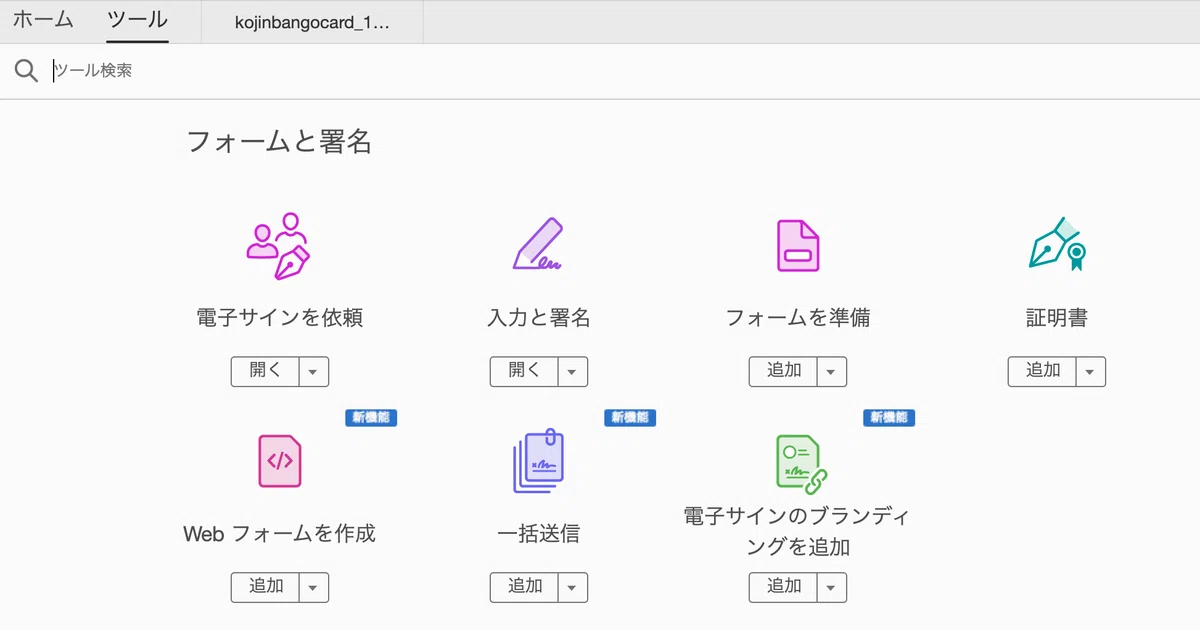
Task: Expand dropdown arrow beside 証明書 追加
Action: click(1090, 371)
